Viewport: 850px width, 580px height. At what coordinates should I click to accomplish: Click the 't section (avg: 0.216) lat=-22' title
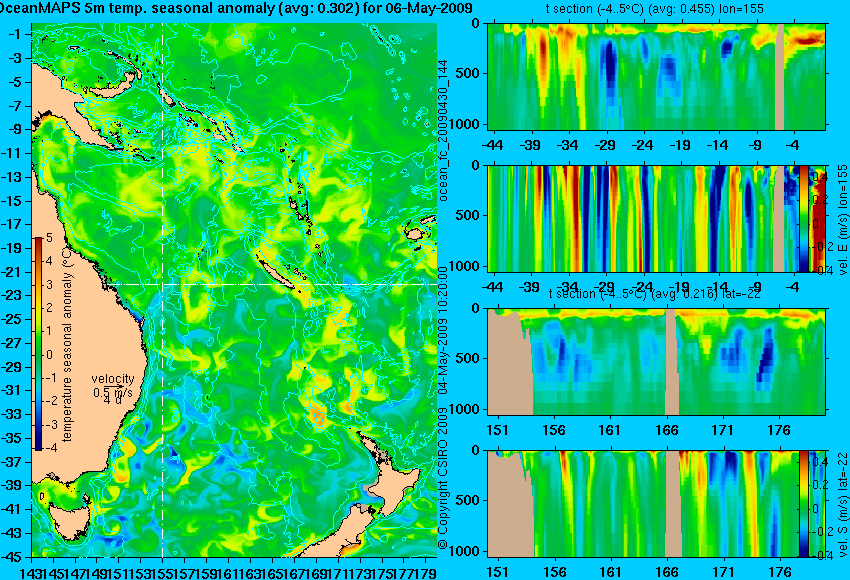pos(655,293)
